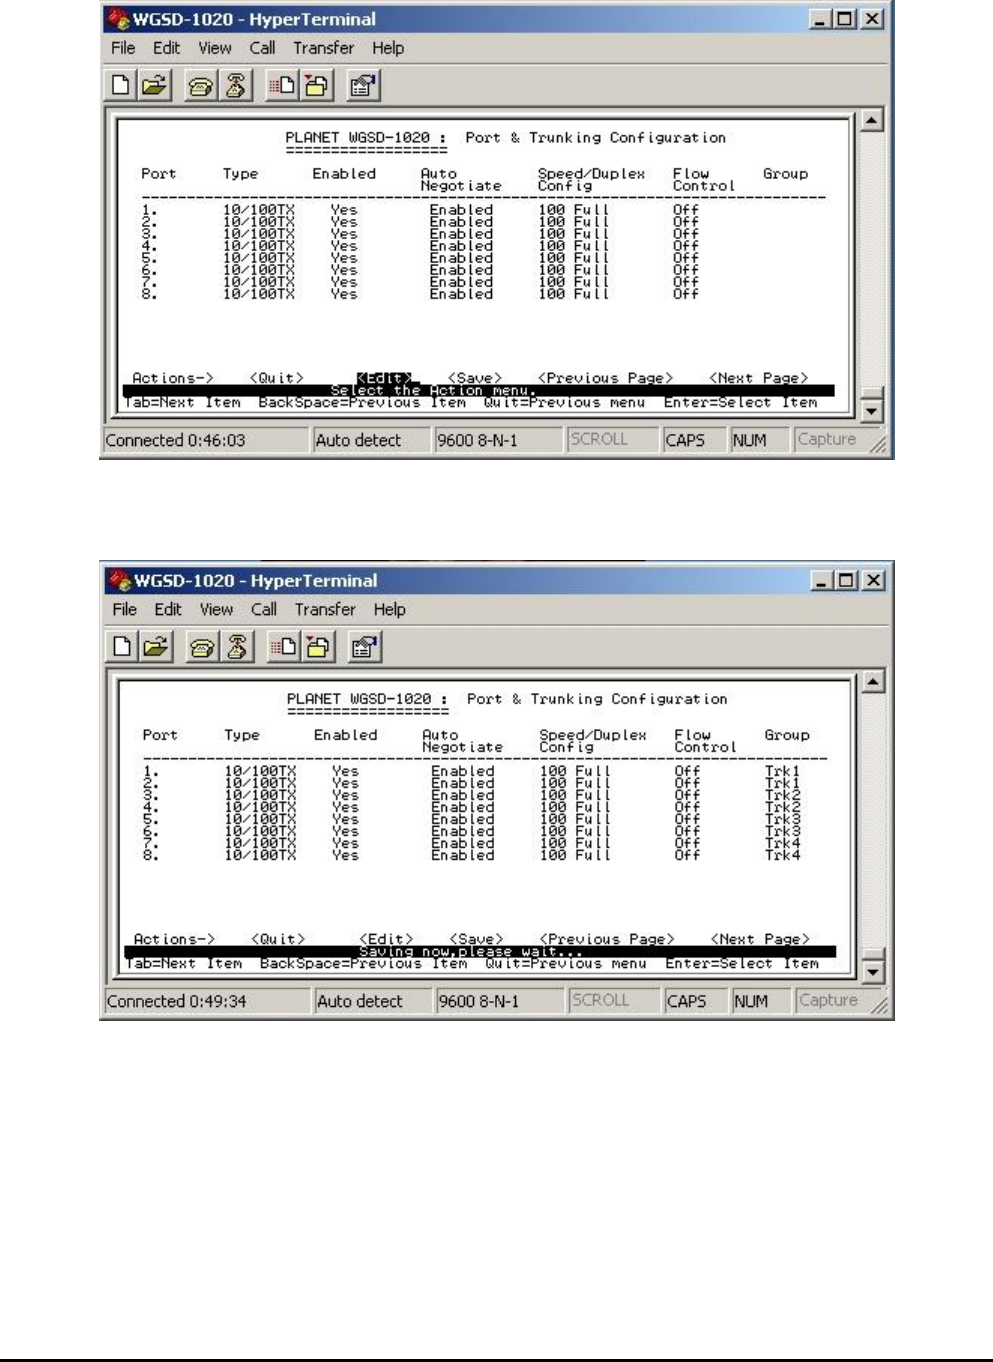Open Call menu in window connected 0:46:03

(263, 48)
